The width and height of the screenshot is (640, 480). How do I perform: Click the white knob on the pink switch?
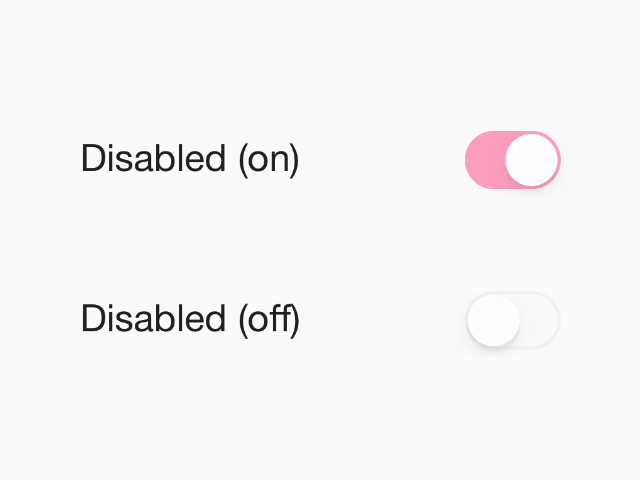(531, 160)
